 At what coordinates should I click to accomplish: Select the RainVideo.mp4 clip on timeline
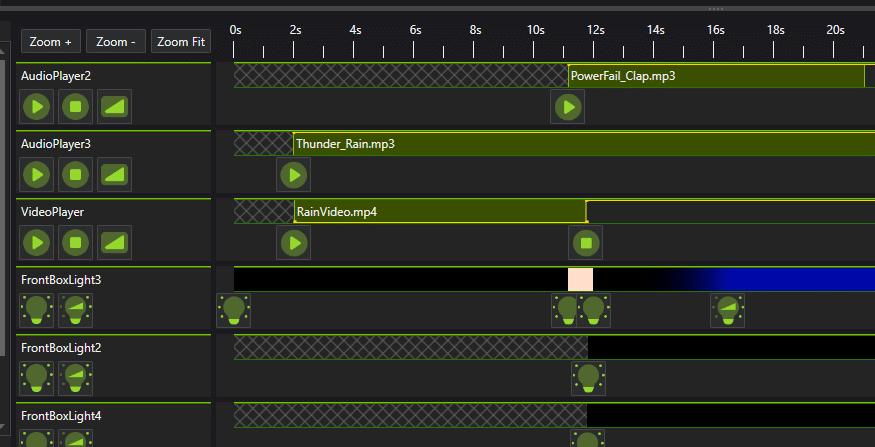coord(440,211)
